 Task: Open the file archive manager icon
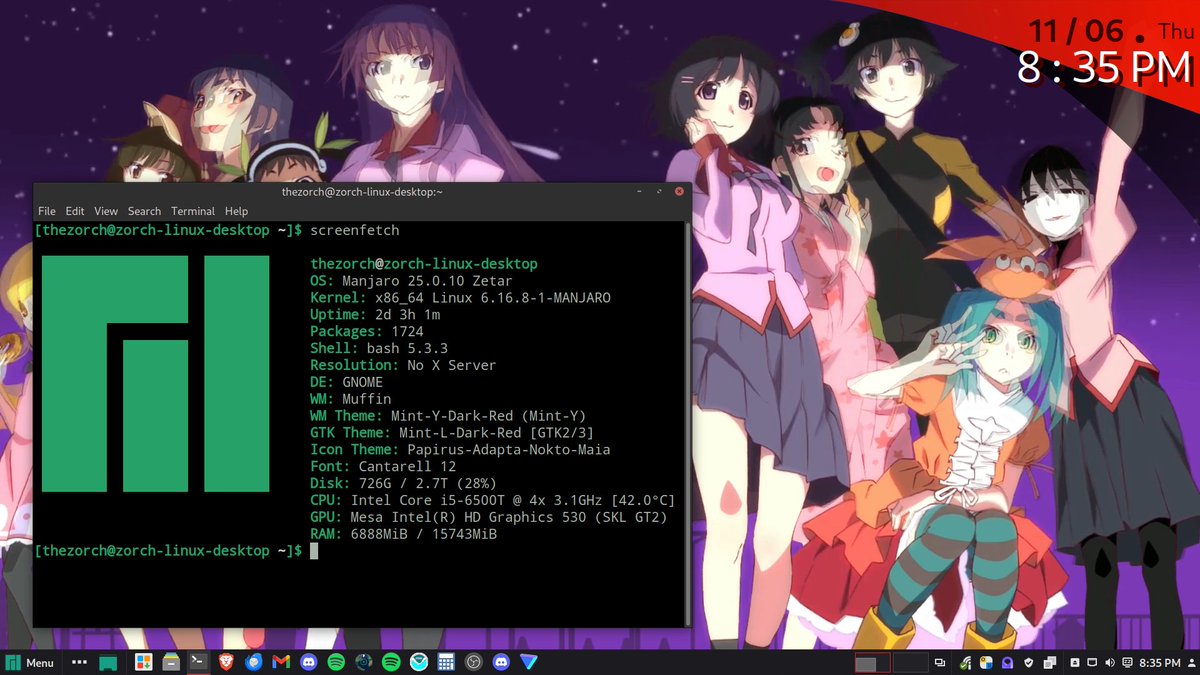pyautogui.click(x=170, y=661)
